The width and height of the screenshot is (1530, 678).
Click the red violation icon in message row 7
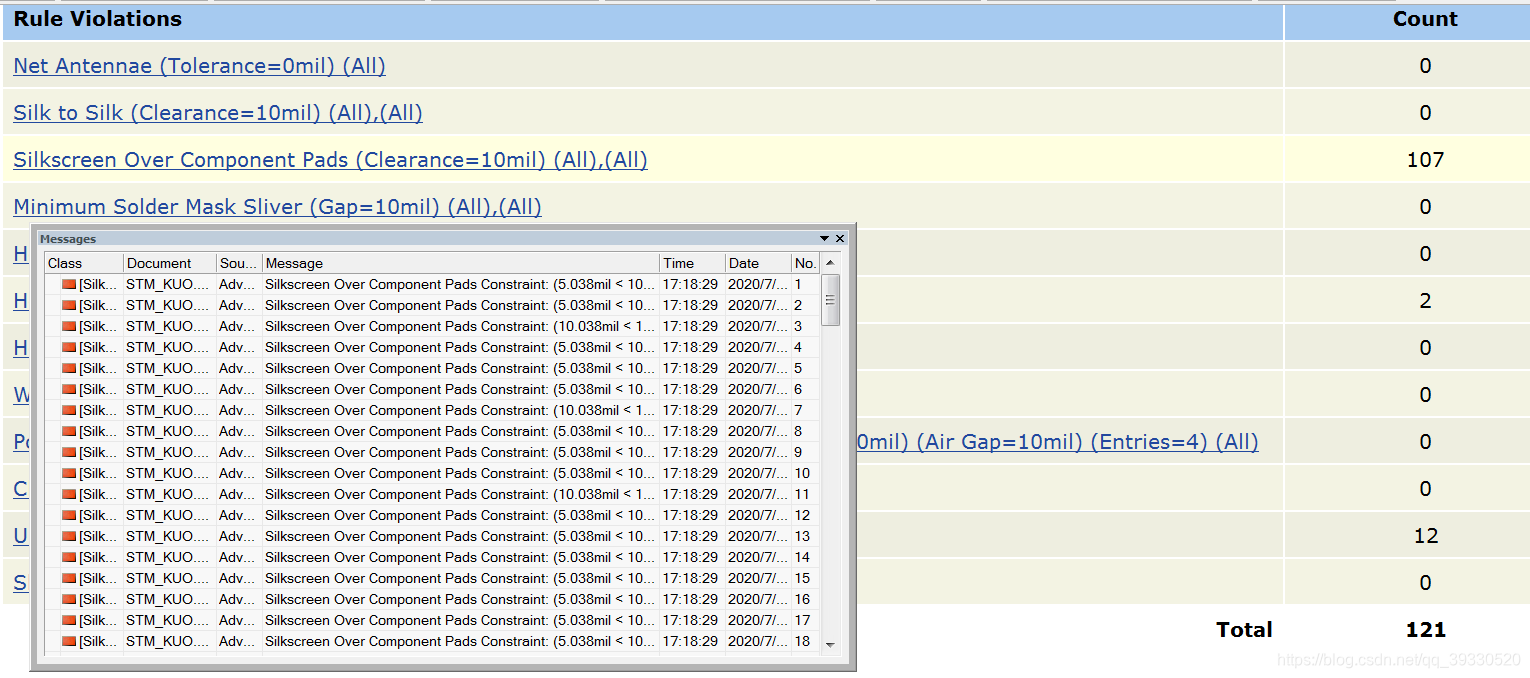tap(69, 410)
